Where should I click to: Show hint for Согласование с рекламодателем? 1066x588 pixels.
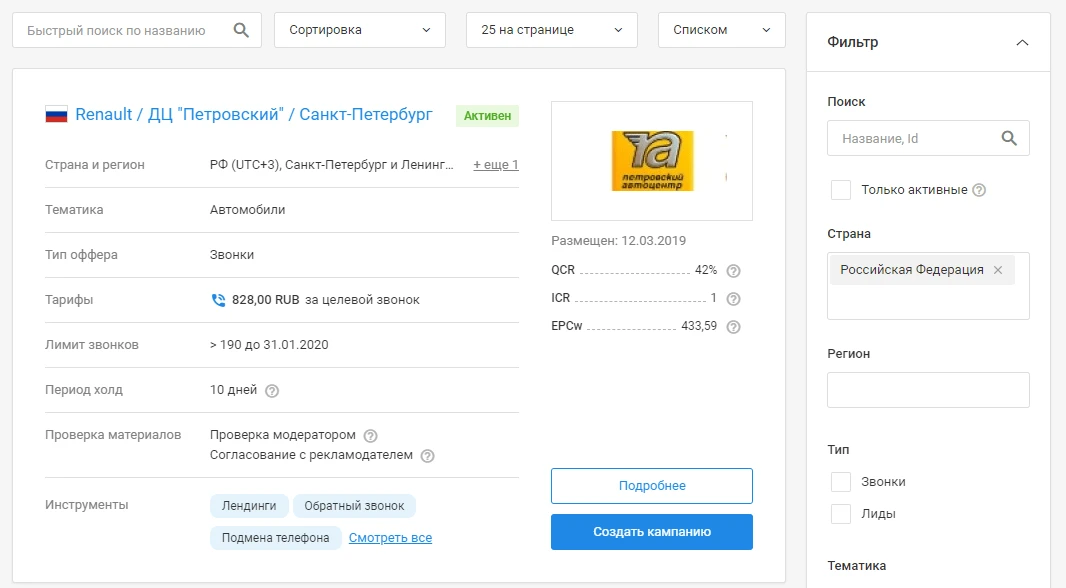pos(428,455)
